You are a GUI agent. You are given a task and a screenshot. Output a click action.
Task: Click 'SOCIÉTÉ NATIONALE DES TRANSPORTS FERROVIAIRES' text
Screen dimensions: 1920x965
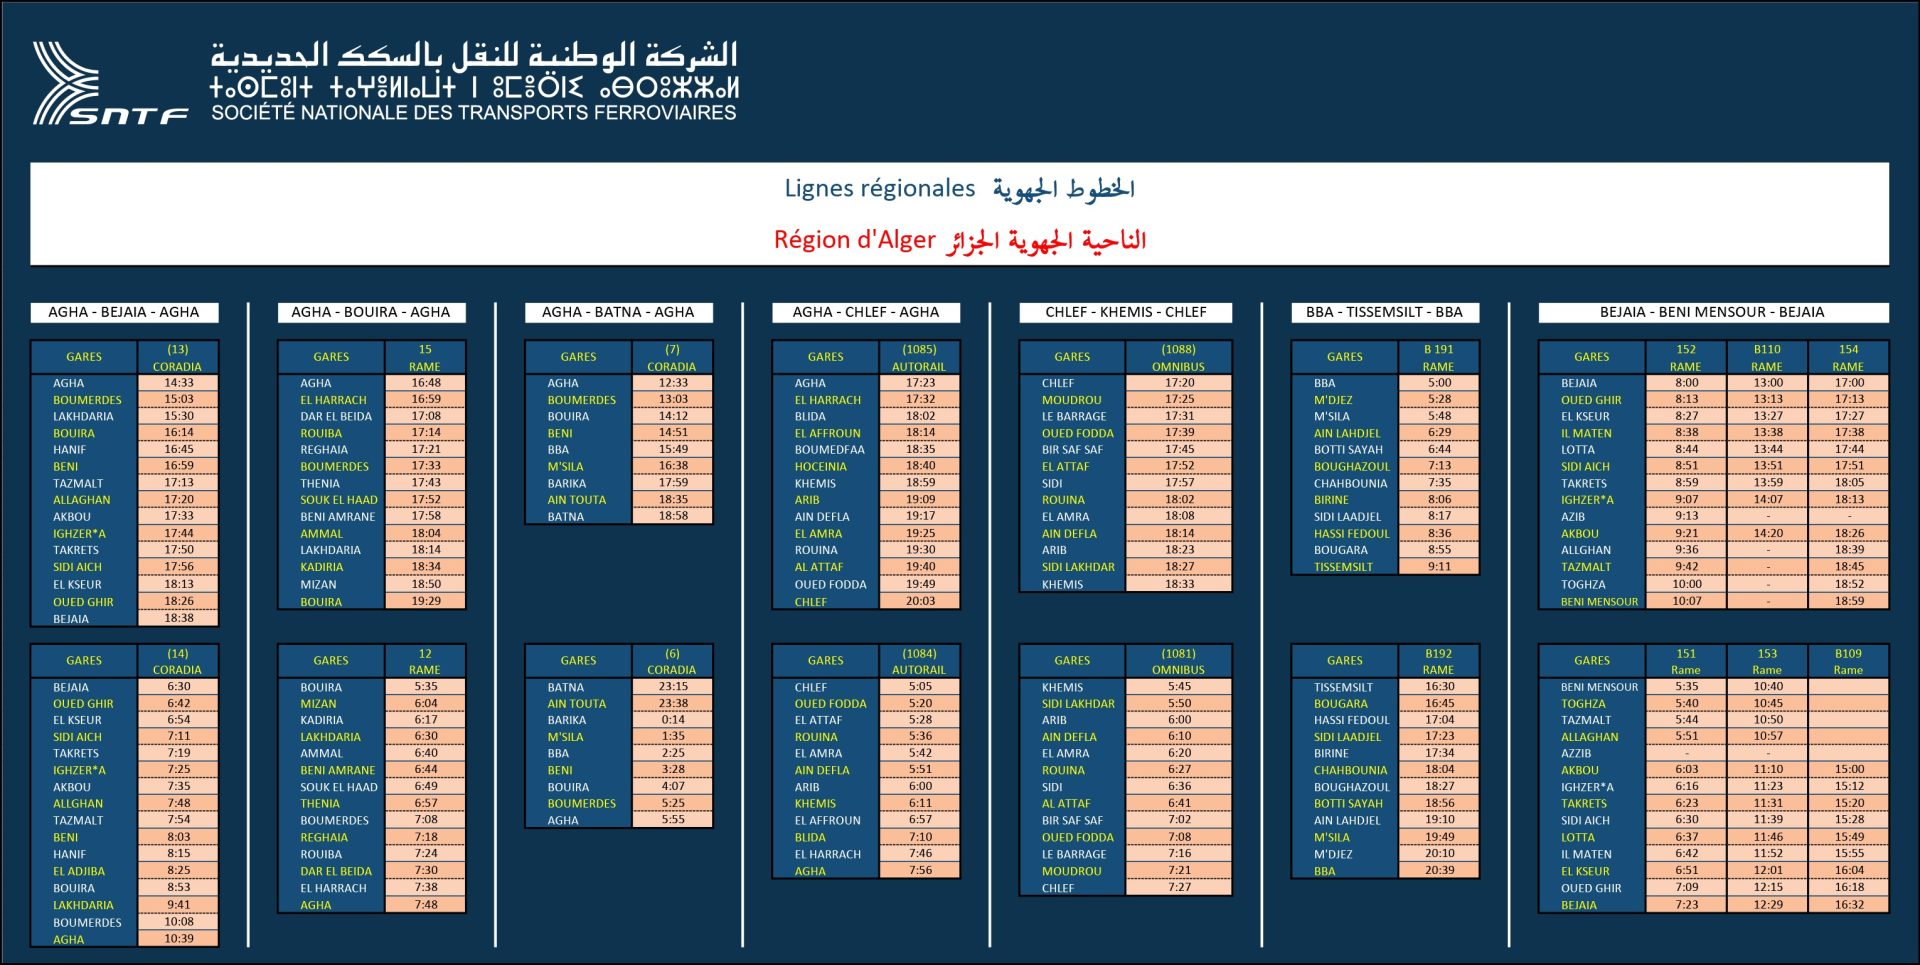[x=473, y=113]
